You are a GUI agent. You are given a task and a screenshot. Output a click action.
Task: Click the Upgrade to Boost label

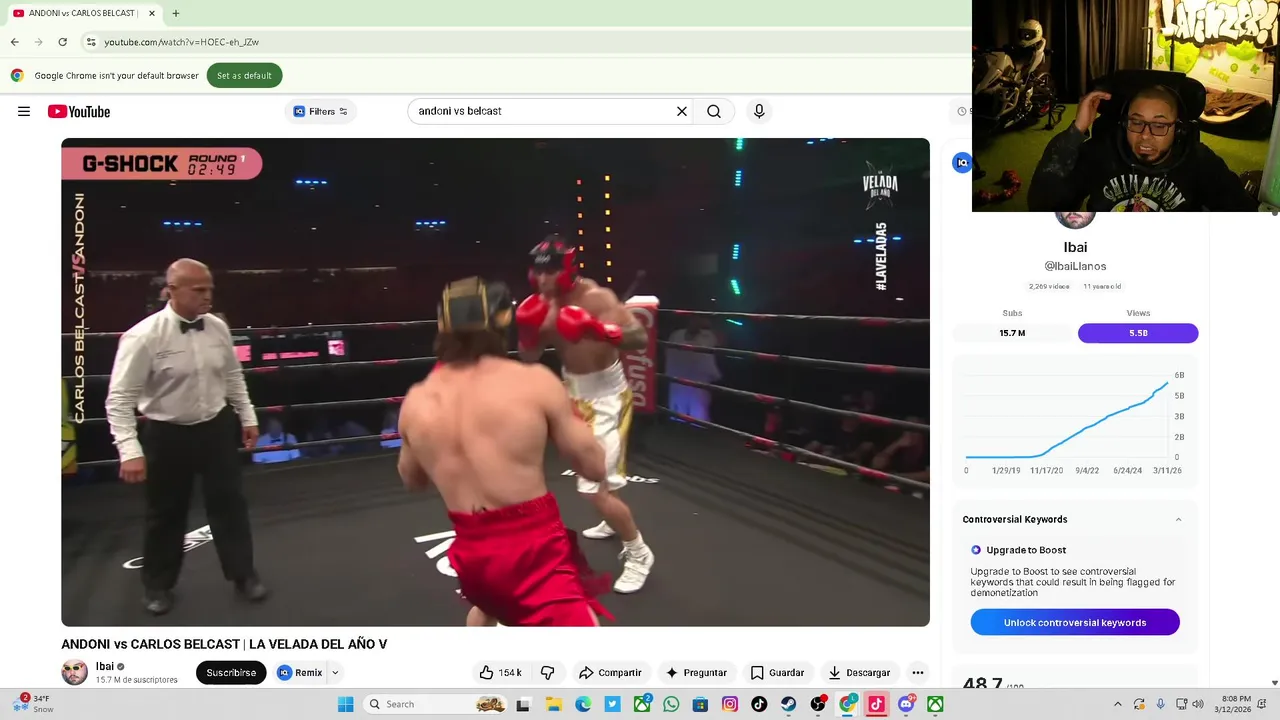click(x=1026, y=550)
